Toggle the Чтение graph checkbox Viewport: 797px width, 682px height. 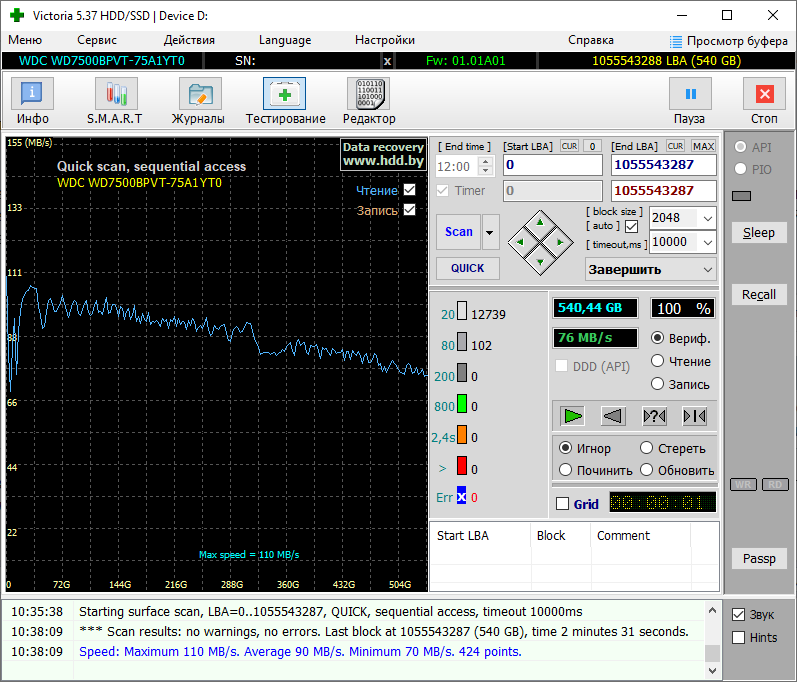409,190
